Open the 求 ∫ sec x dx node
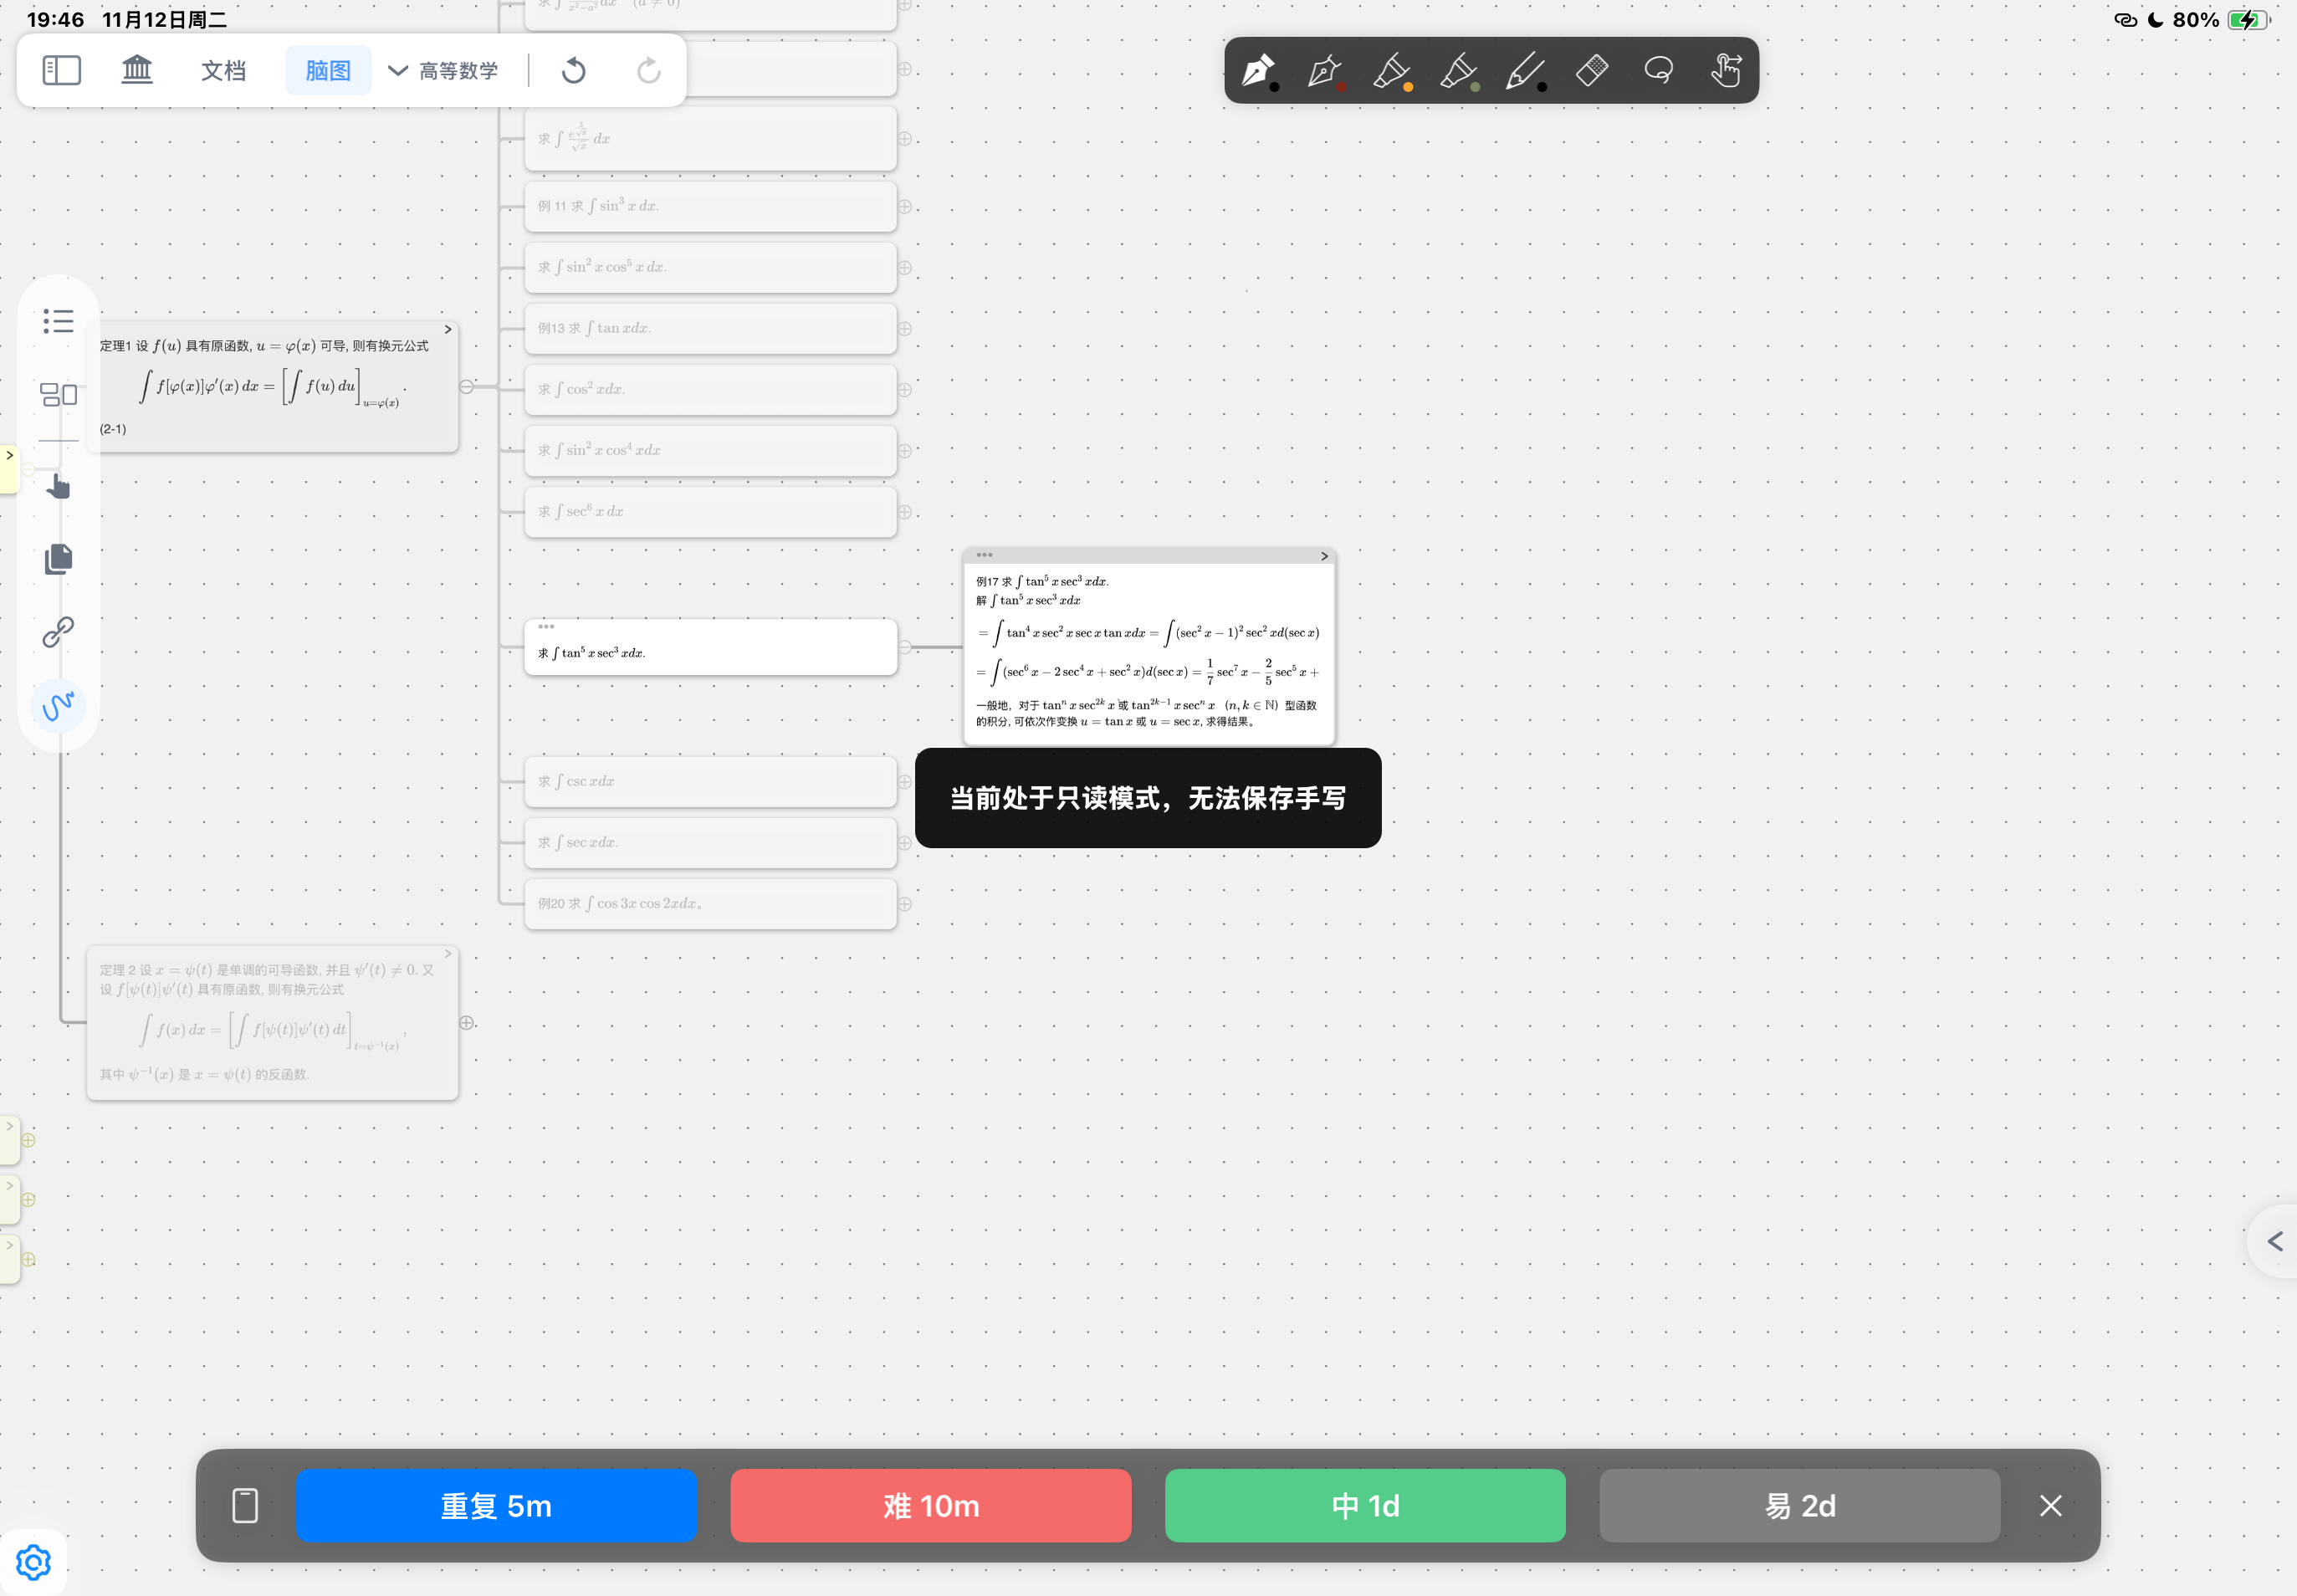Screen dimensions: 2297x1596 click(710, 842)
